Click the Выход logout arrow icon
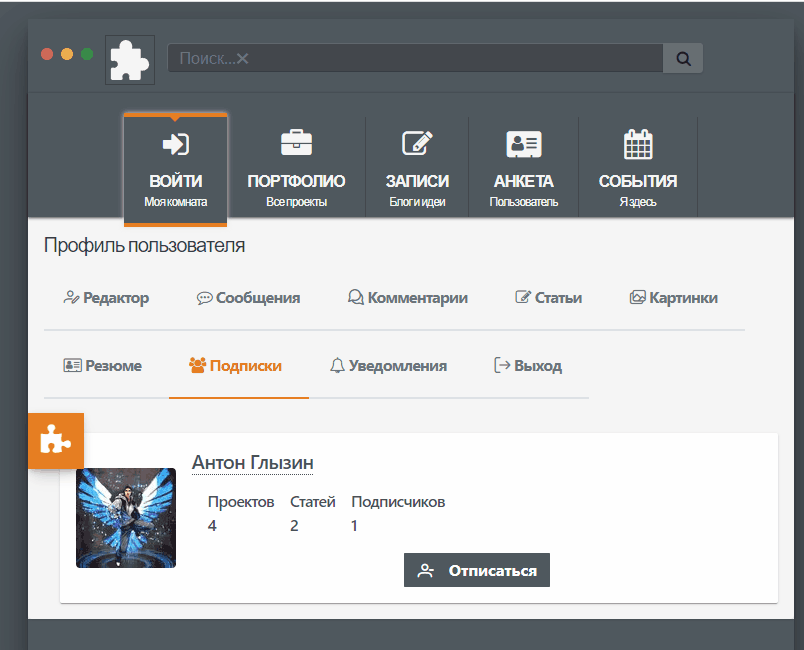 click(502, 365)
